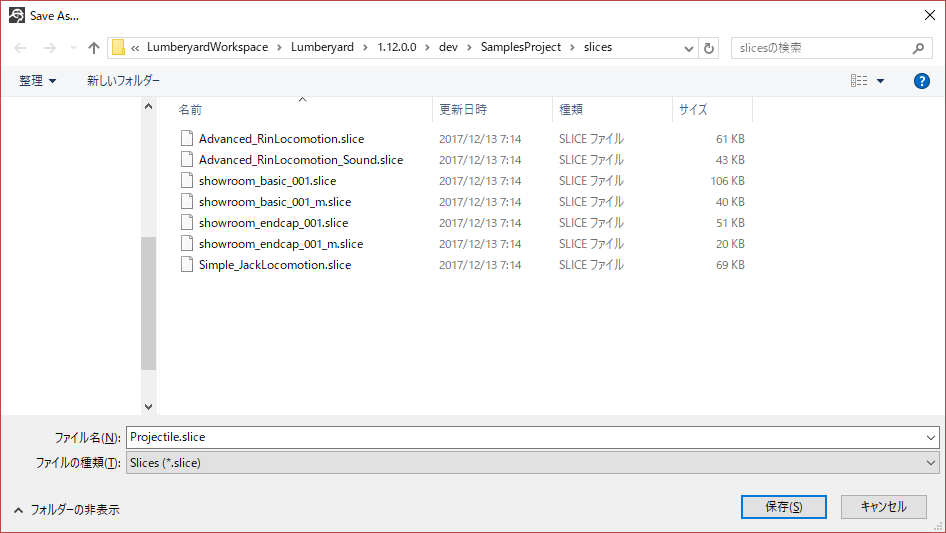The height and width of the screenshot is (533, 946).
Task: Click file icon of Advanced_RinLocomotion.slice
Action: 187,138
